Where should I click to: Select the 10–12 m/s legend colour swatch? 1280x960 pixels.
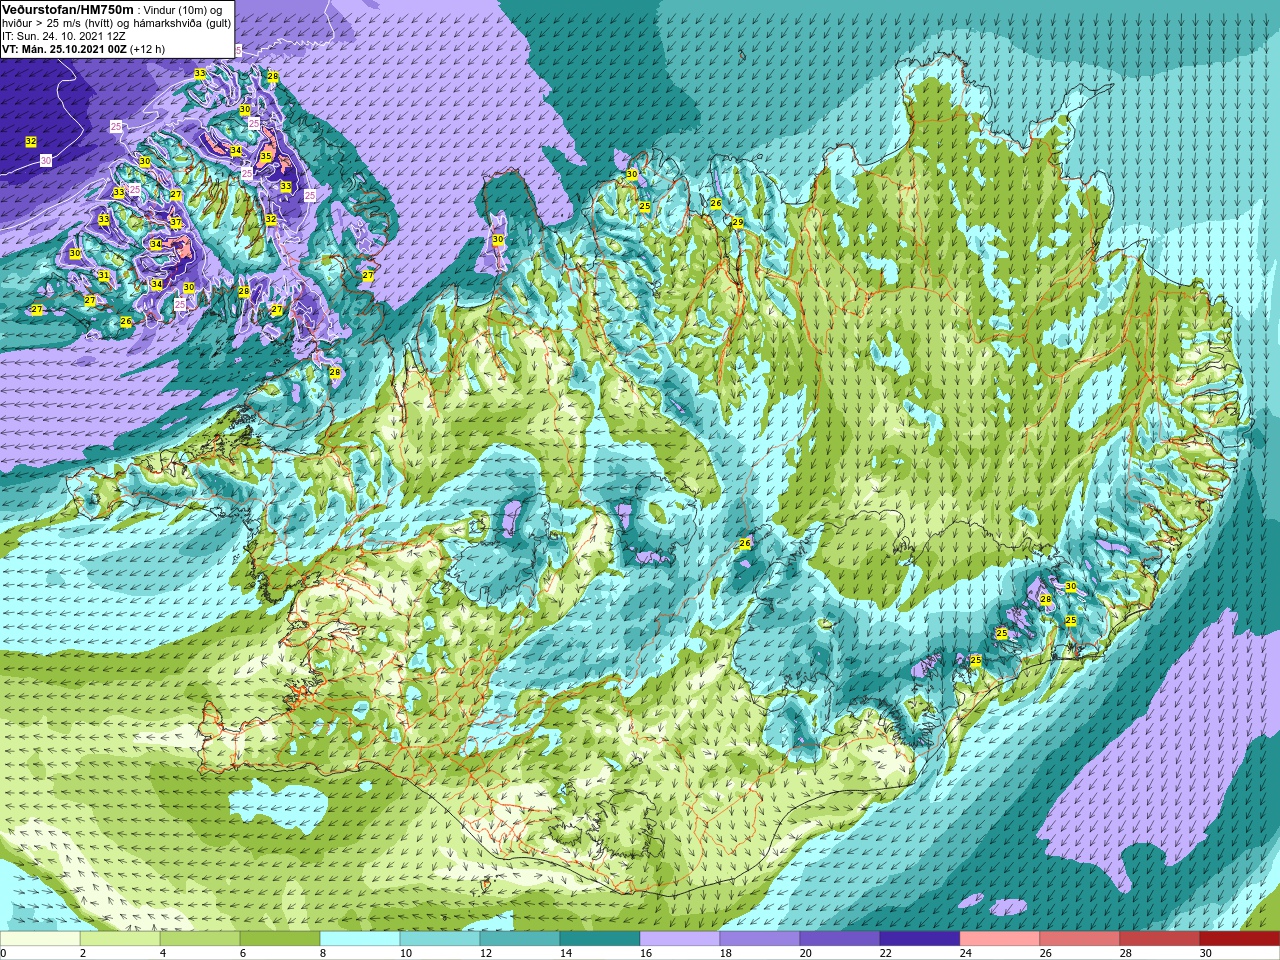tap(440, 939)
